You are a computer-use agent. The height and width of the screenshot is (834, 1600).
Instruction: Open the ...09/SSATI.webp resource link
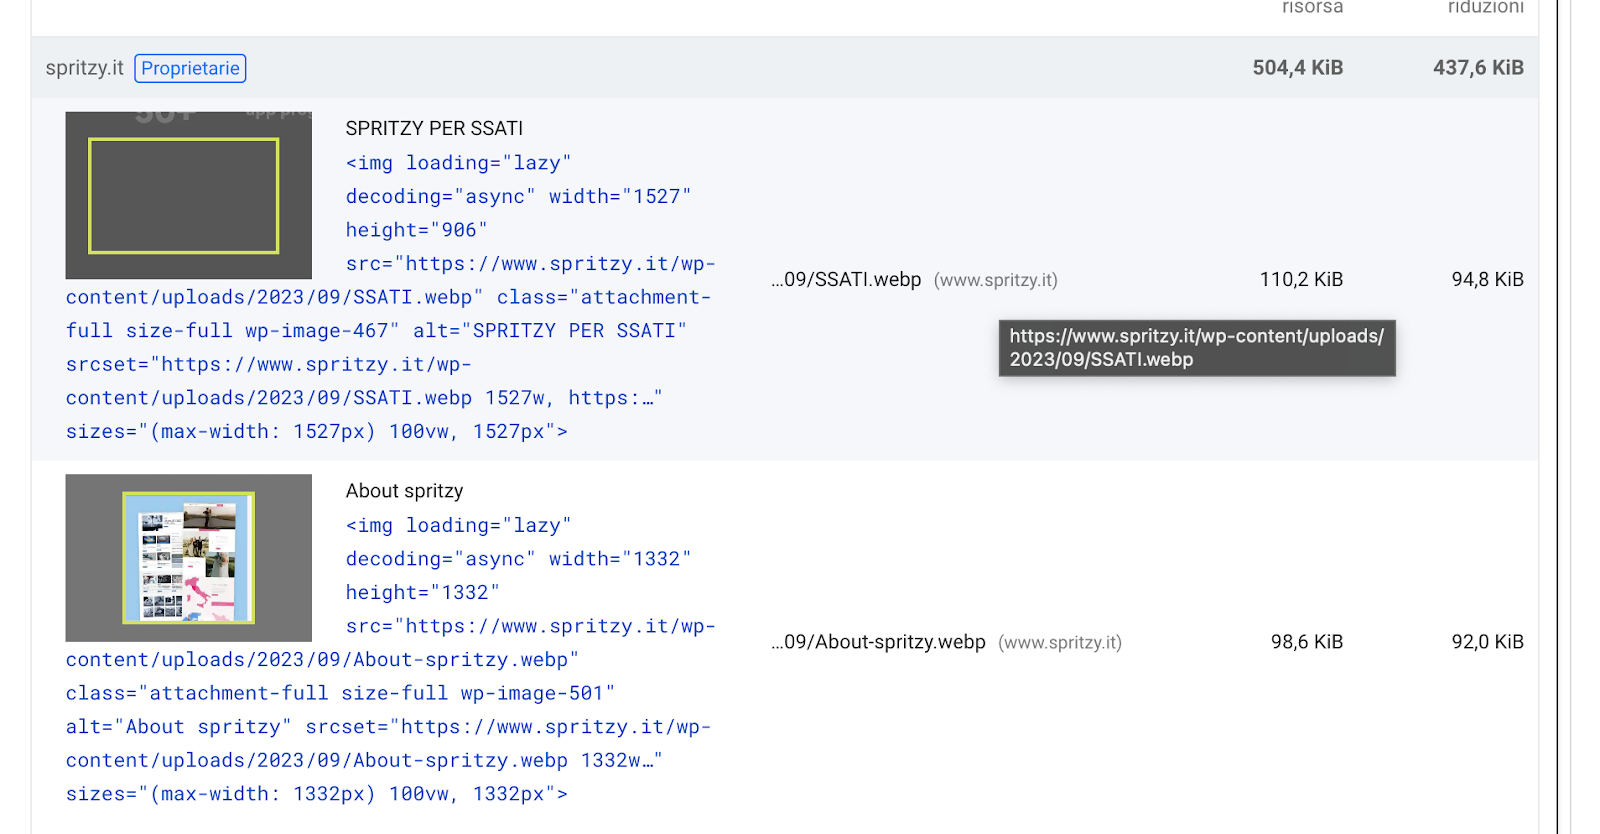(x=846, y=280)
